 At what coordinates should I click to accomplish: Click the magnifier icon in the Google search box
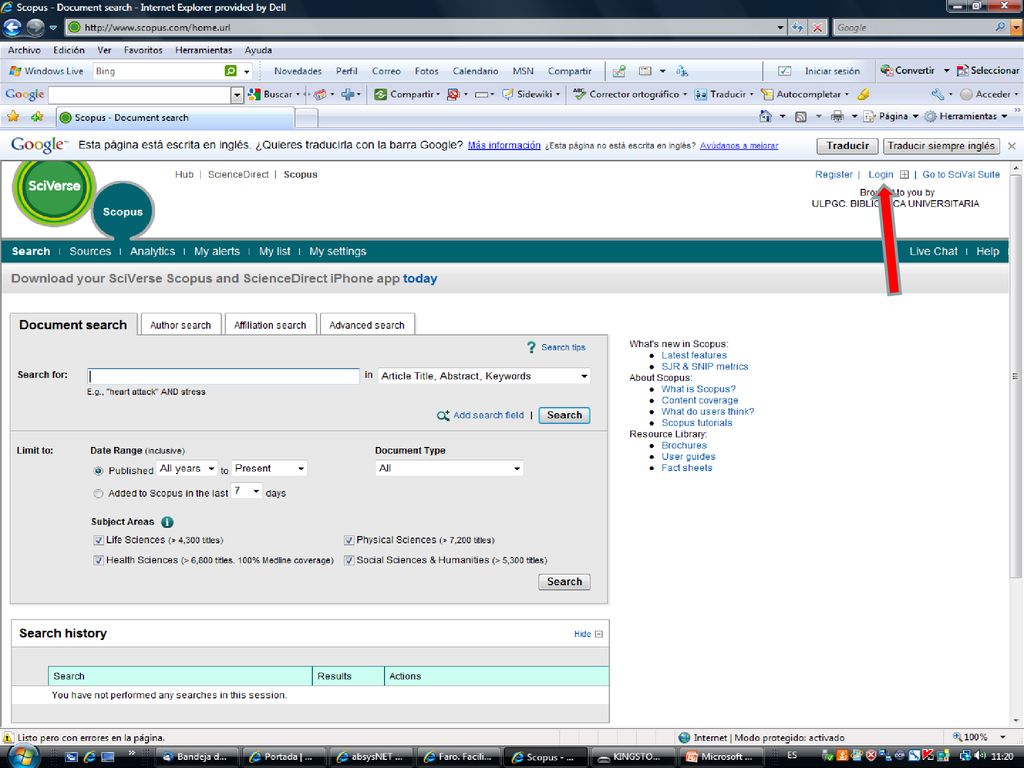coord(1000,27)
